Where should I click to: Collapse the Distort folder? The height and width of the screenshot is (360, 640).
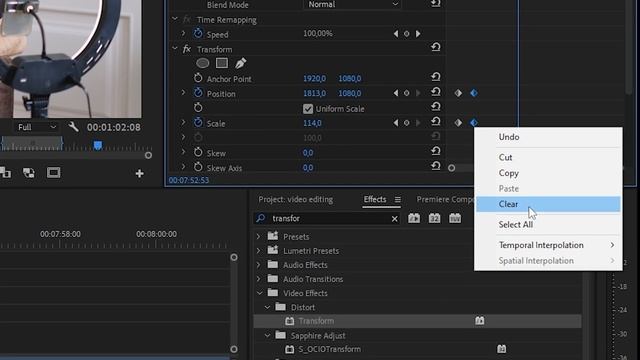pos(267,307)
